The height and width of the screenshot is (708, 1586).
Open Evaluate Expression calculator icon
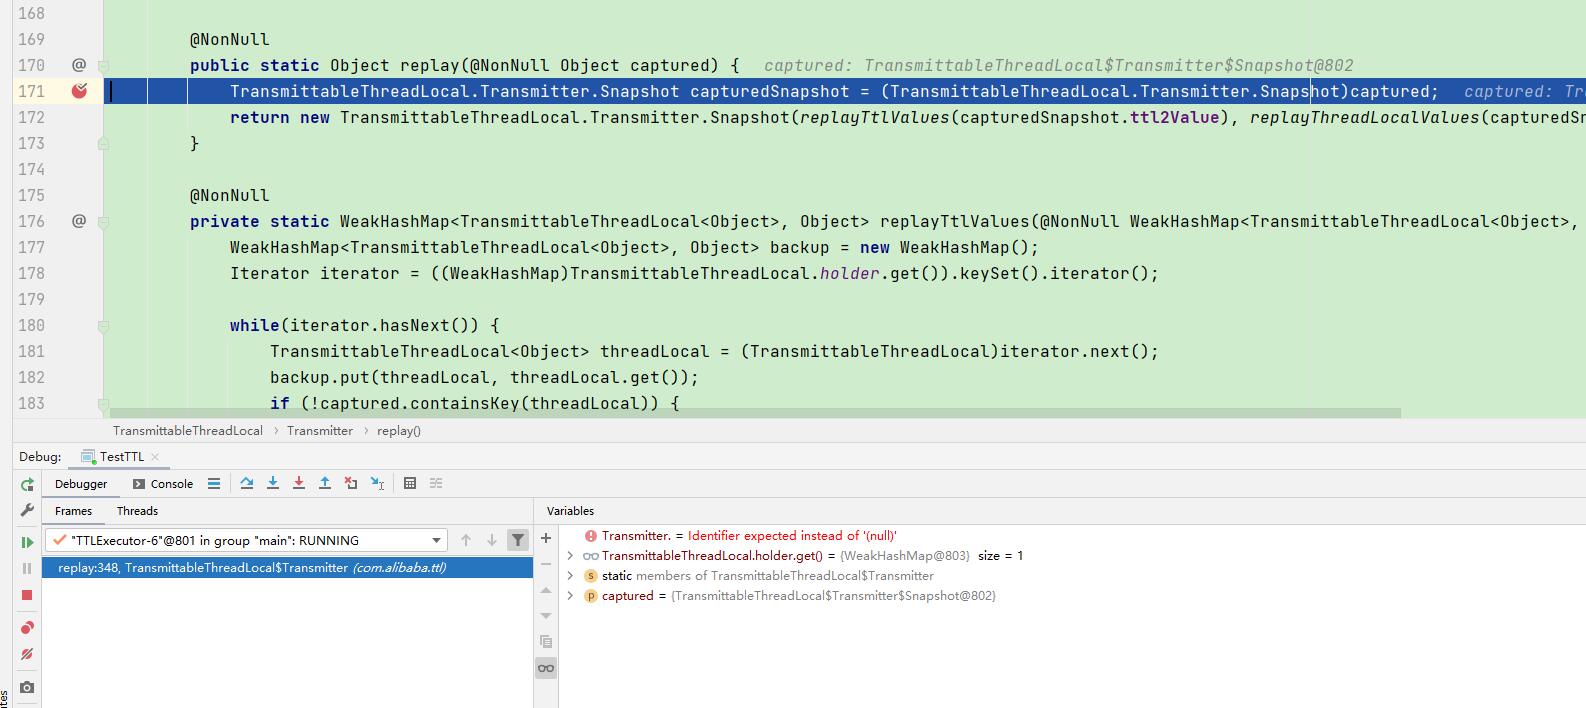click(410, 483)
